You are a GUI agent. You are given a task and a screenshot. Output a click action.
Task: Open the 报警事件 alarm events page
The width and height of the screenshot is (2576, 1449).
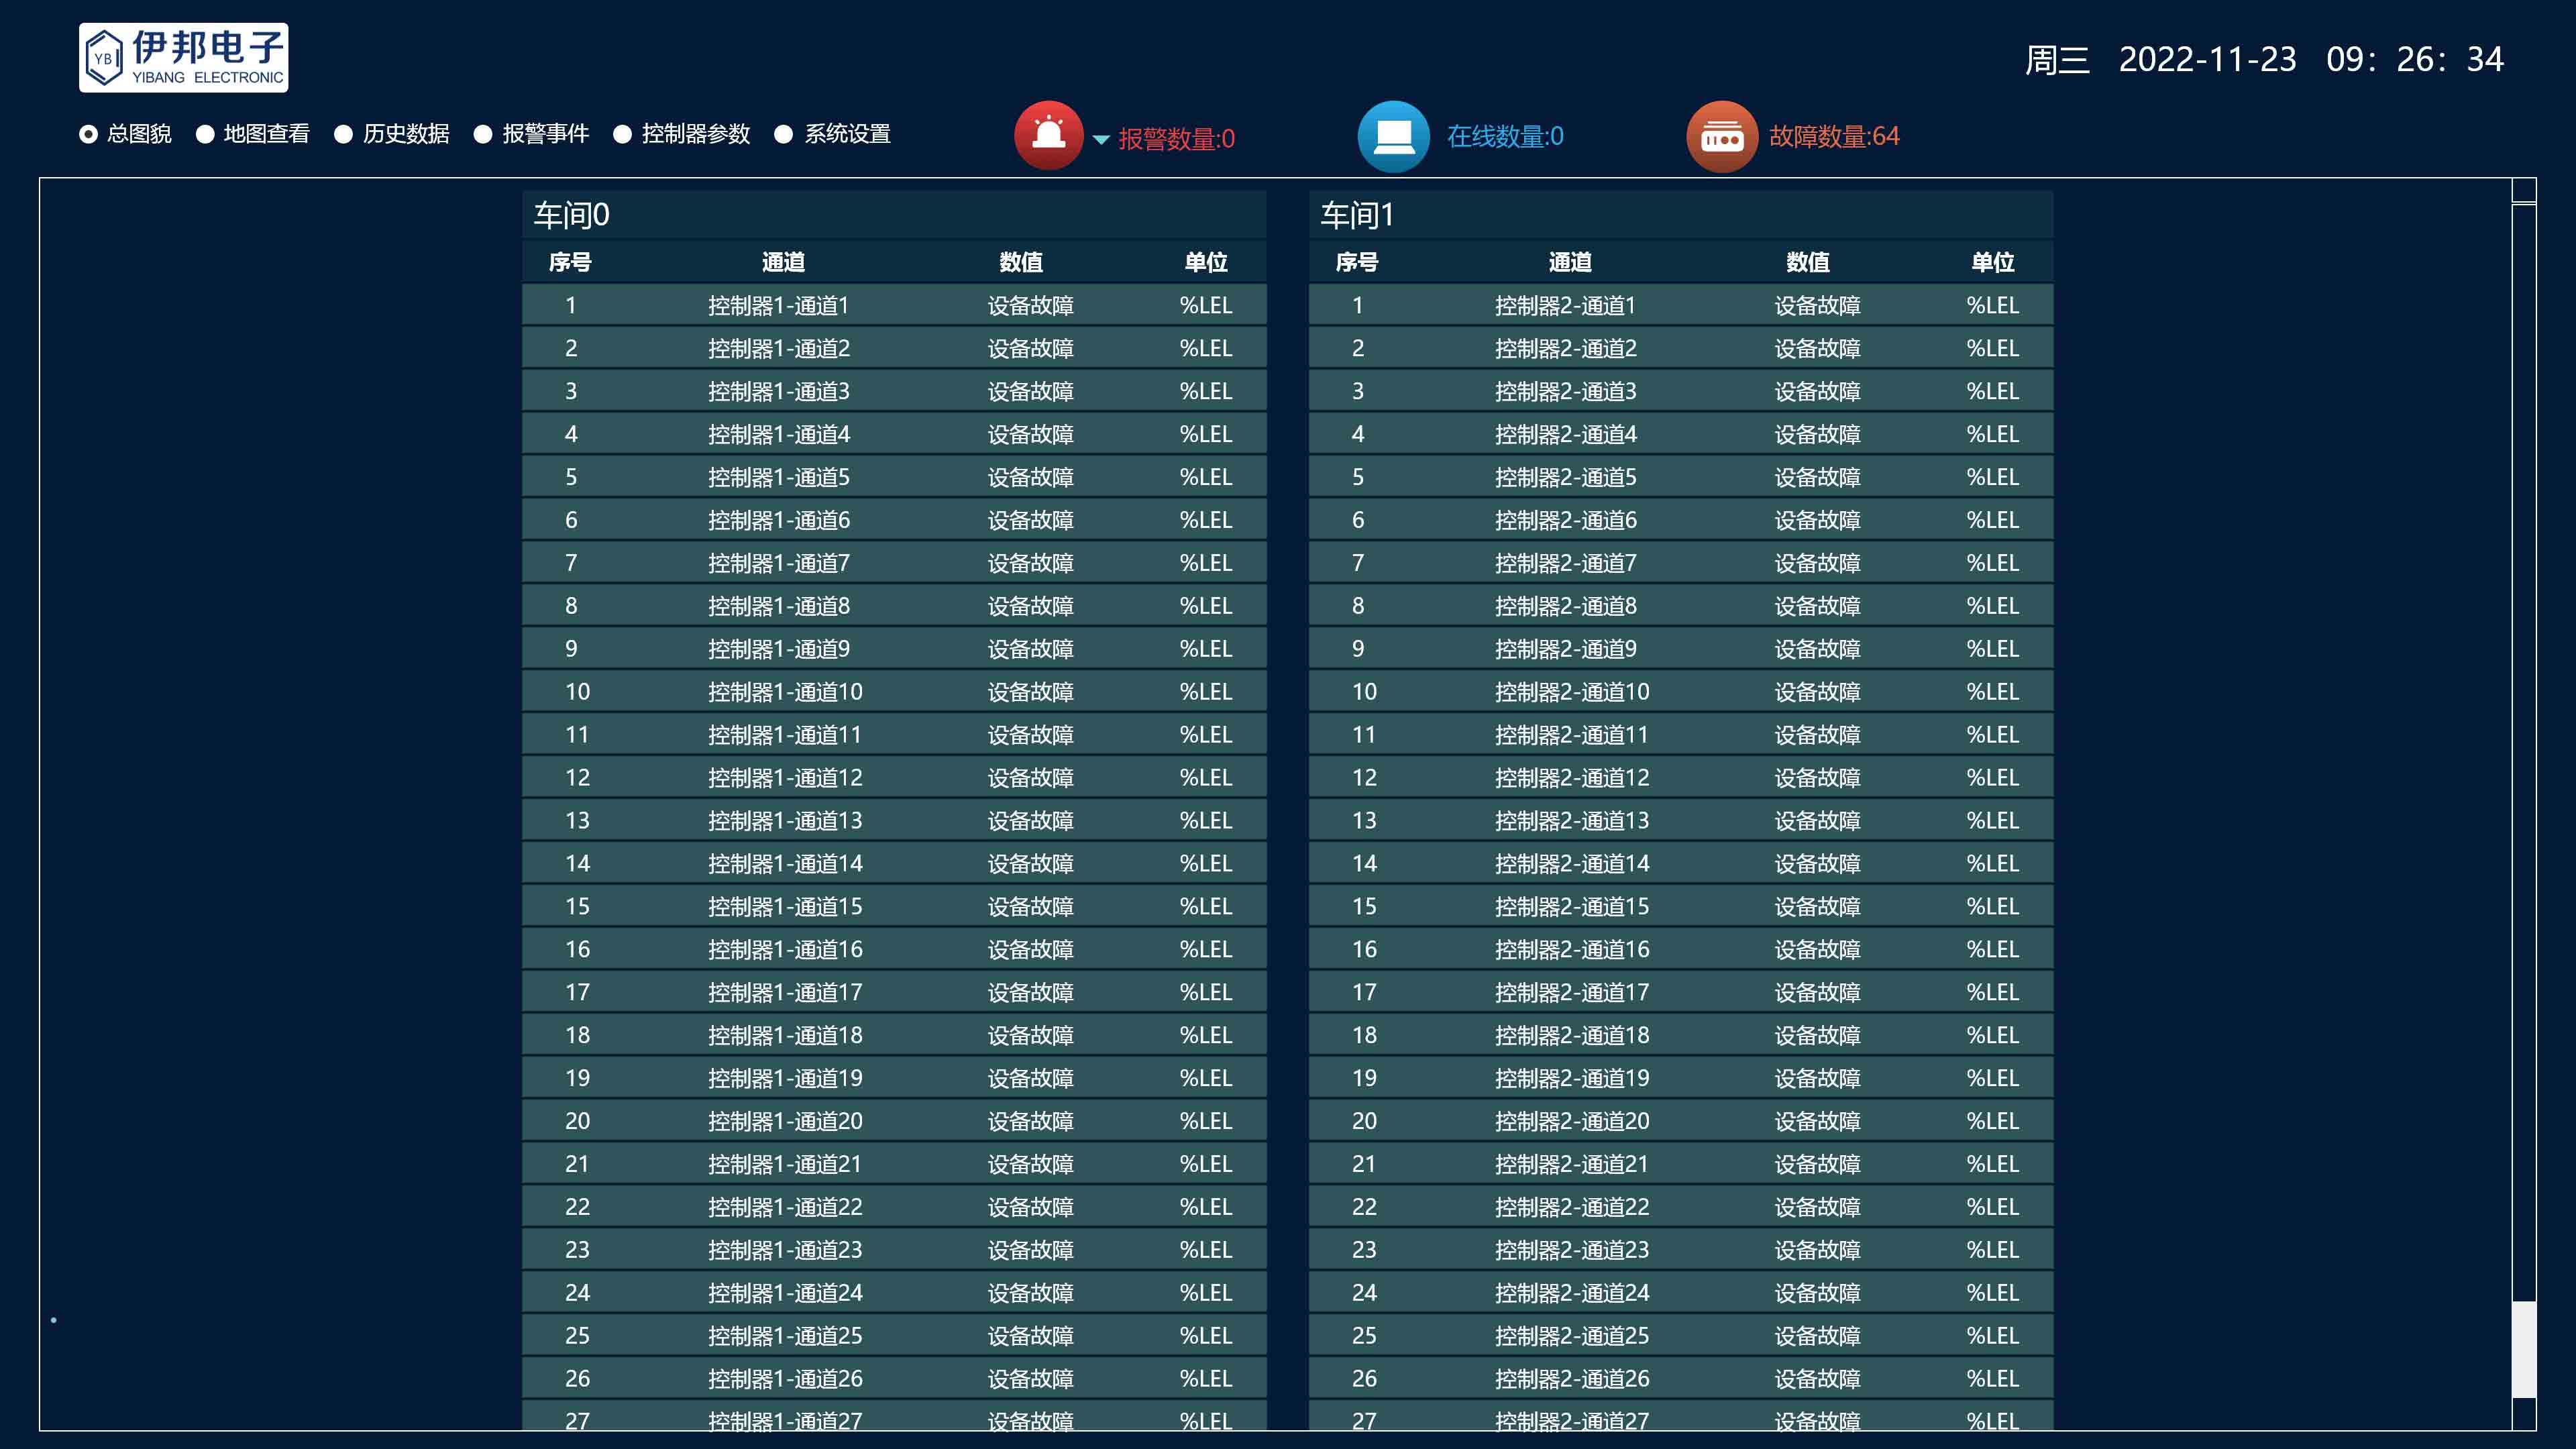[x=483, y=134]
